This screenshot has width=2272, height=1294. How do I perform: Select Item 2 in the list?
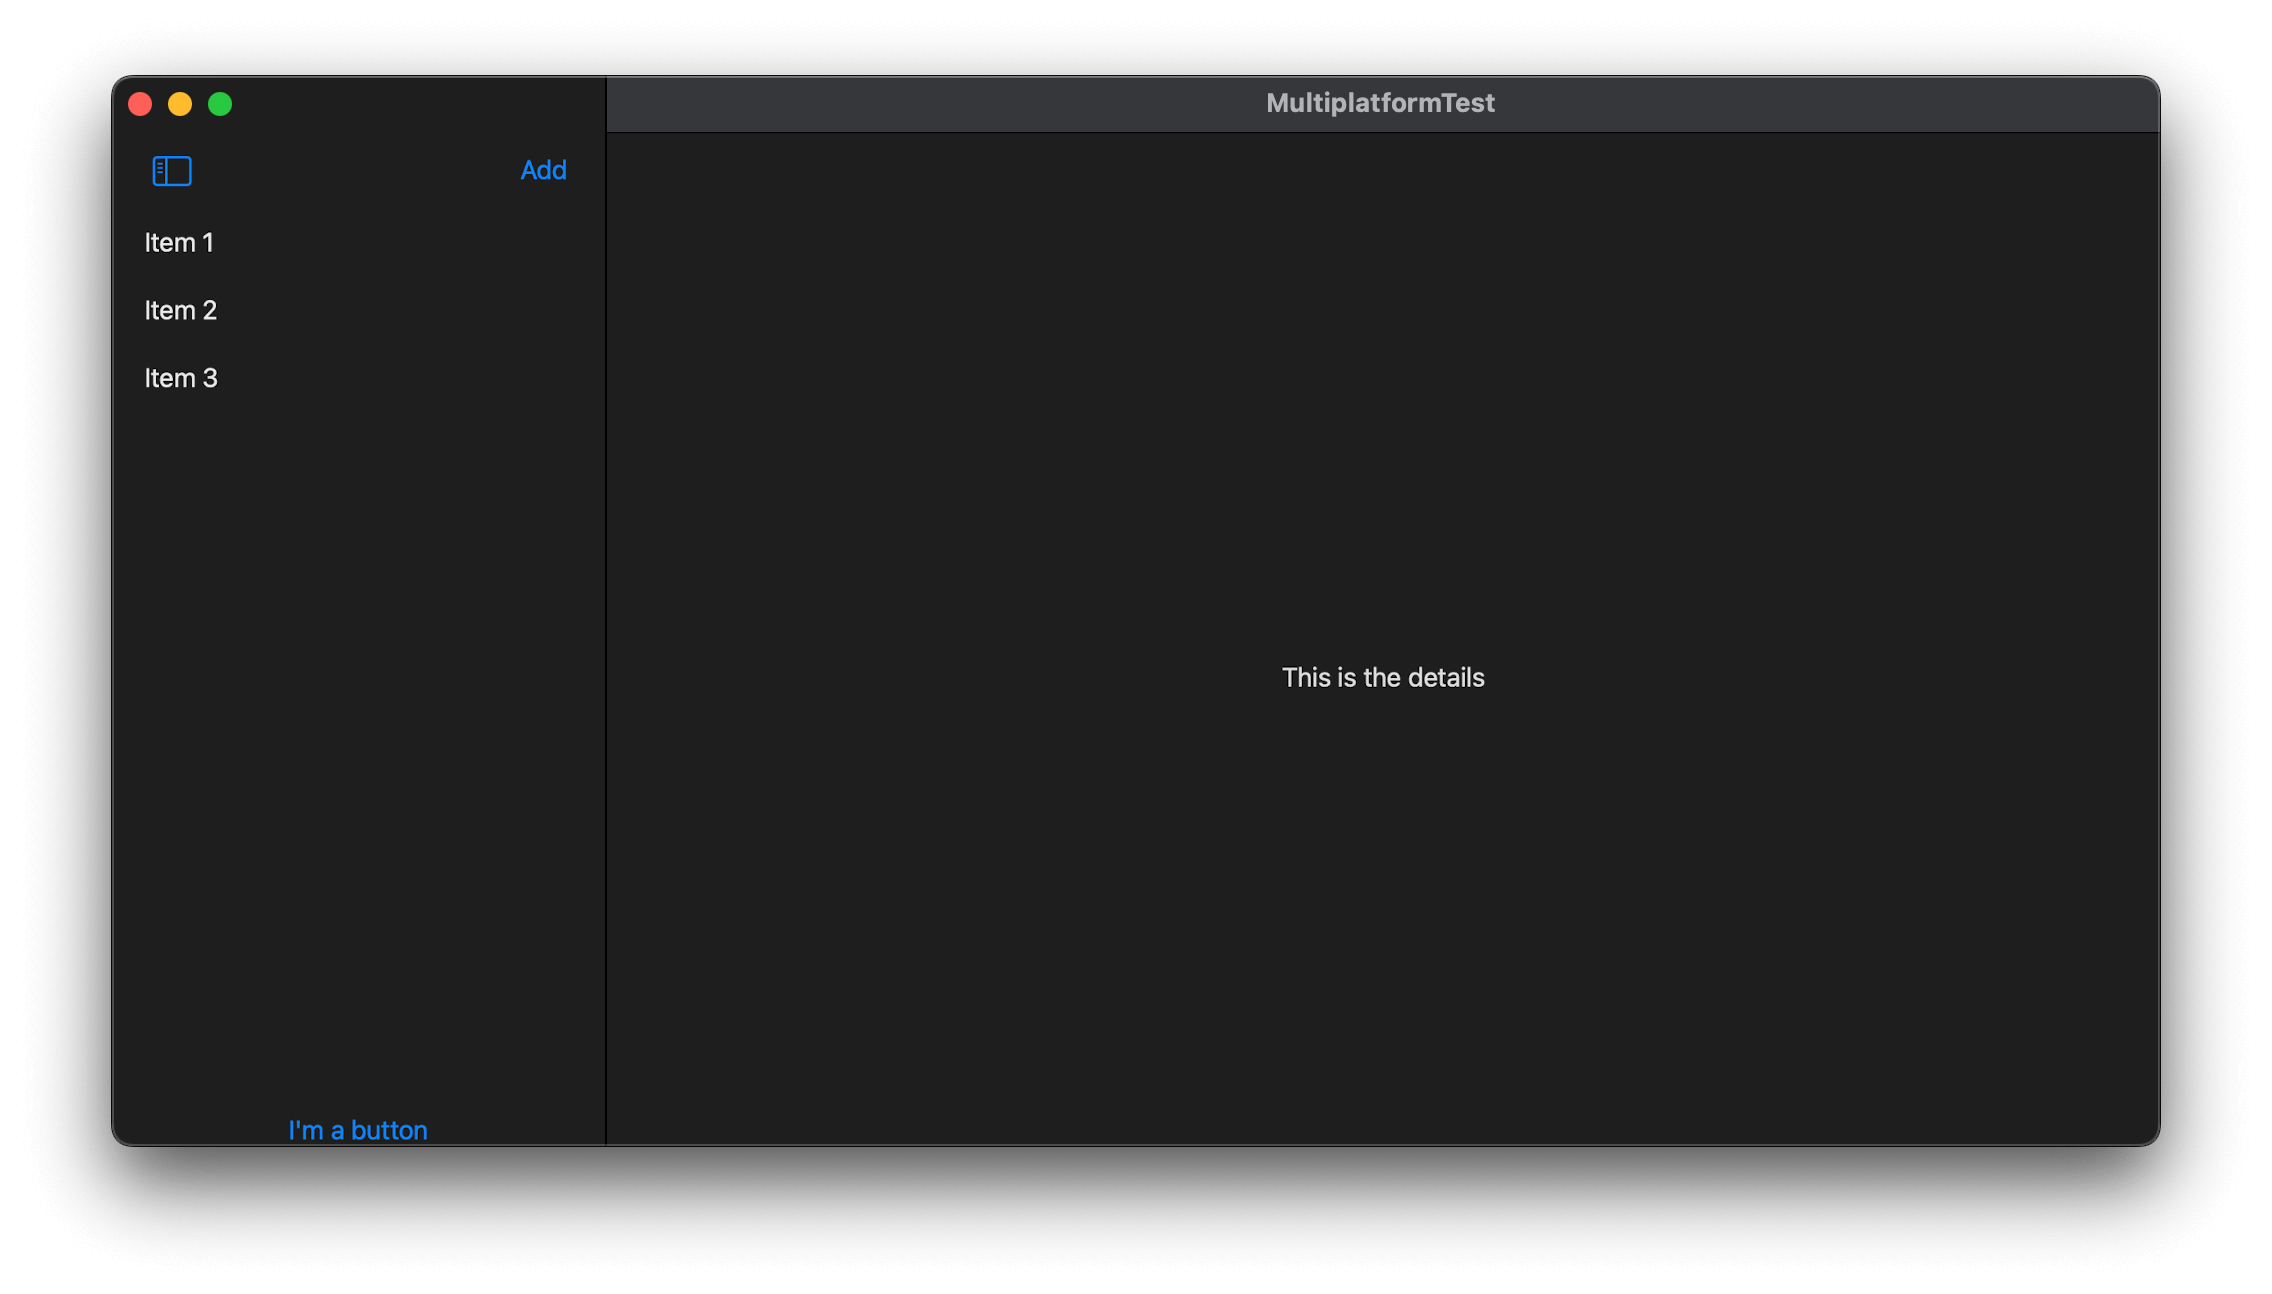[x=358, y=311]
